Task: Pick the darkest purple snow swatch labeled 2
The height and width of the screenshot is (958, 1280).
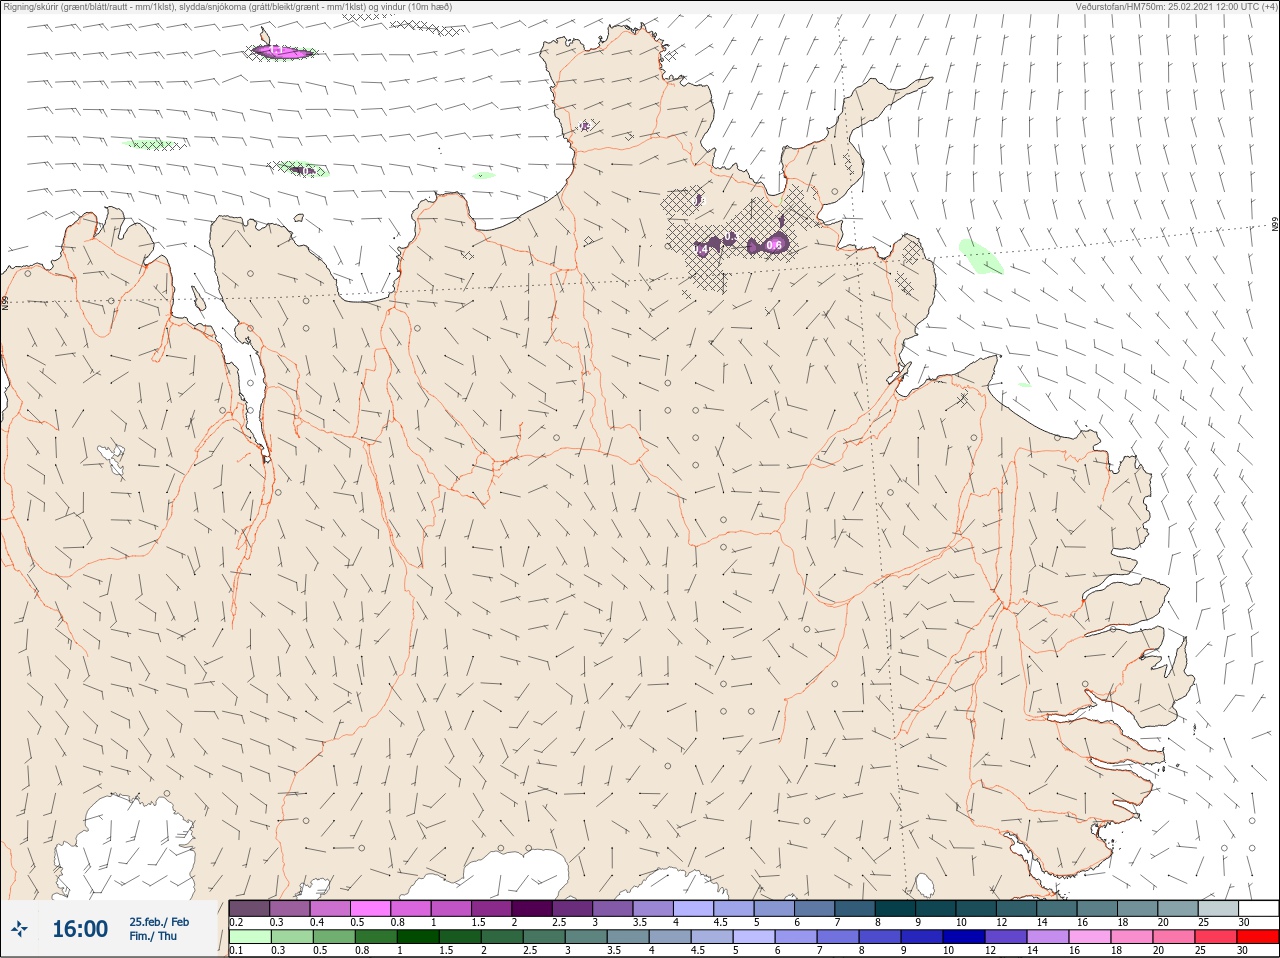Action: [531, 908]
